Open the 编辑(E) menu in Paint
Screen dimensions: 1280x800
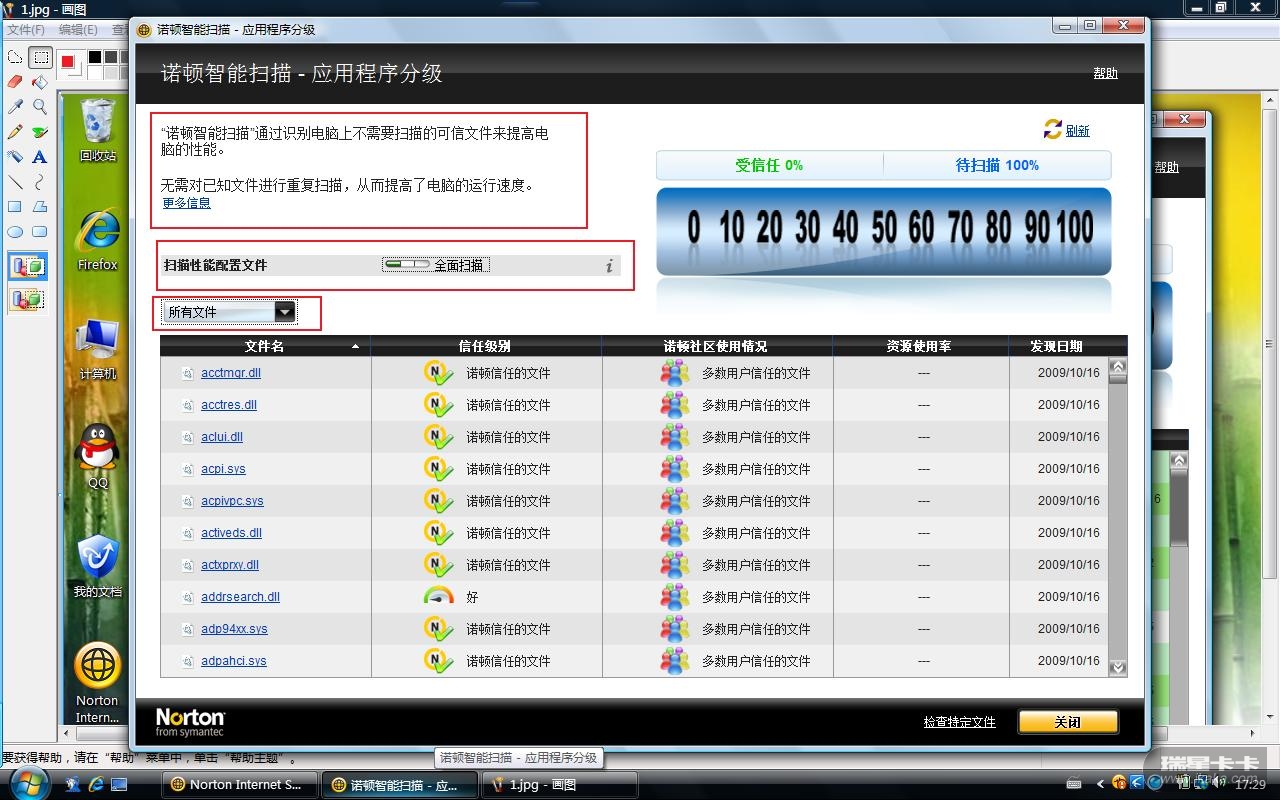78,30
